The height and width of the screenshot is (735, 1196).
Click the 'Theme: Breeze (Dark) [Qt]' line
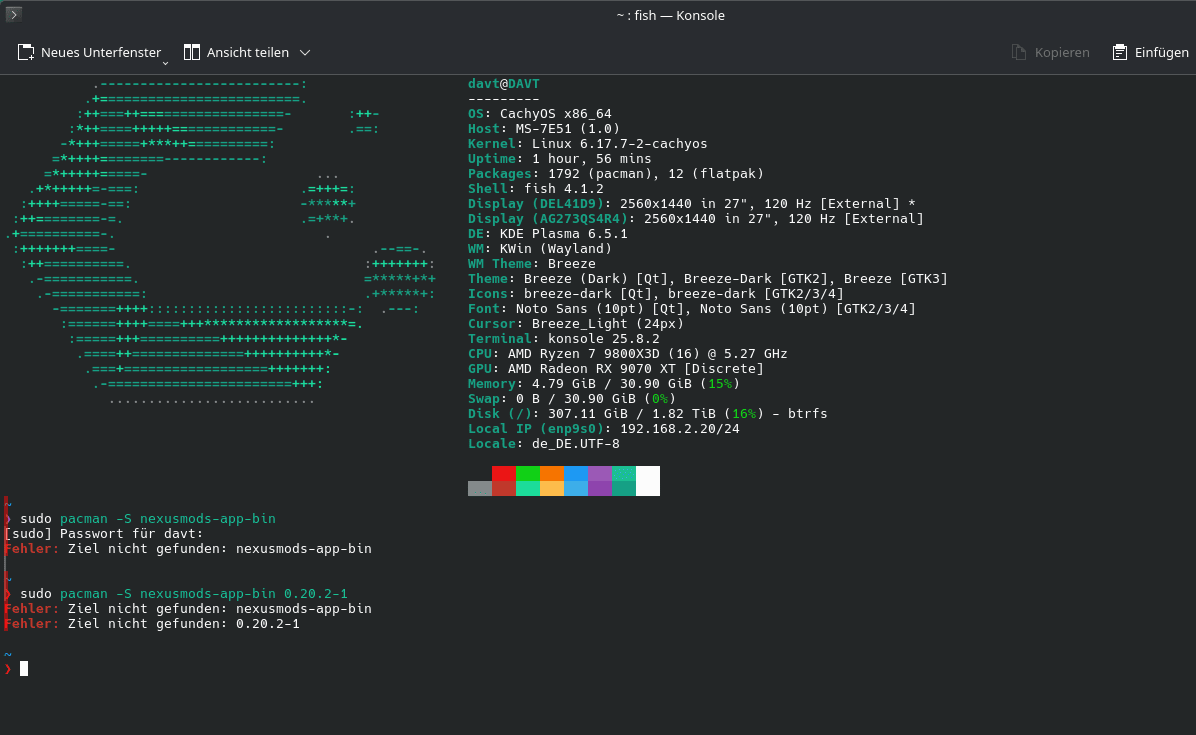tap(708, 279)
